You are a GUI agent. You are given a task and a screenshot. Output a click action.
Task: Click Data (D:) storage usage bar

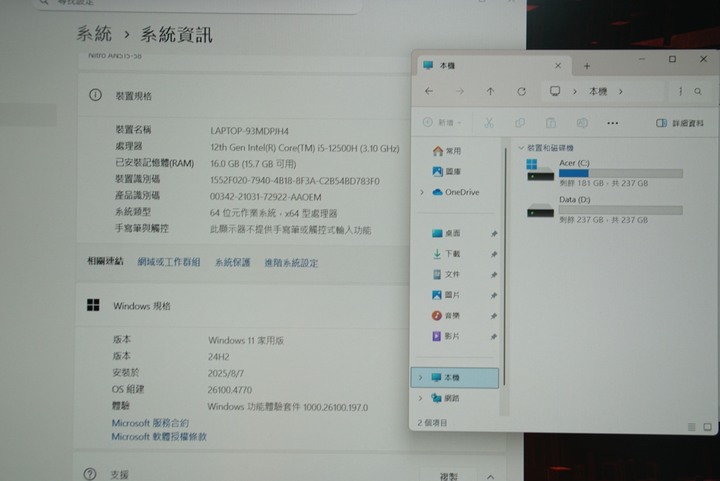click(x=621, y=210)
